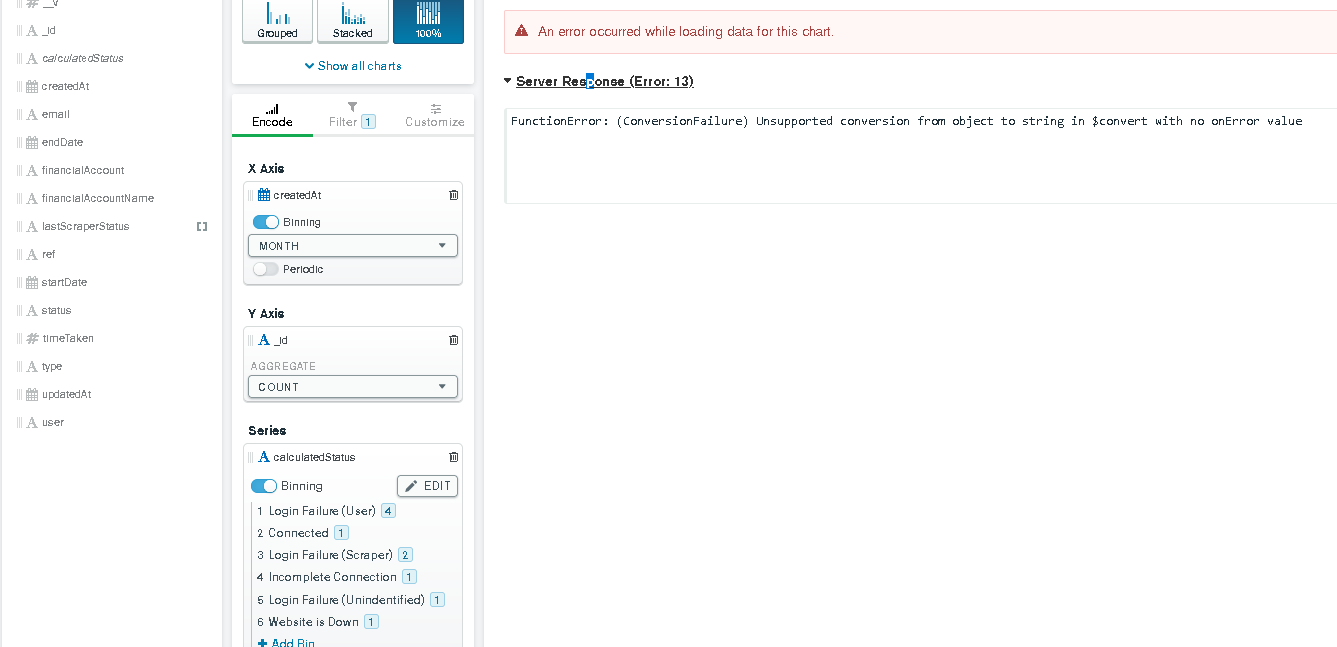The height and width of the screenshot is (647, 1337).
Task: Click the error warning triangle icon
Action: pyautogui.click(x=521, y=32)
